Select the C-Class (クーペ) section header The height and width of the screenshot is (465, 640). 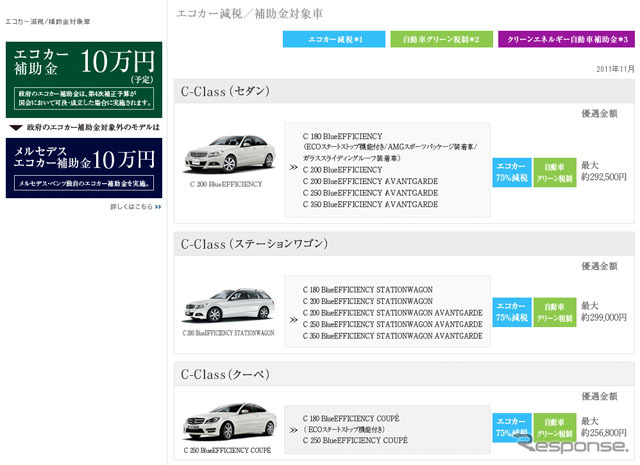click(404, 374)
